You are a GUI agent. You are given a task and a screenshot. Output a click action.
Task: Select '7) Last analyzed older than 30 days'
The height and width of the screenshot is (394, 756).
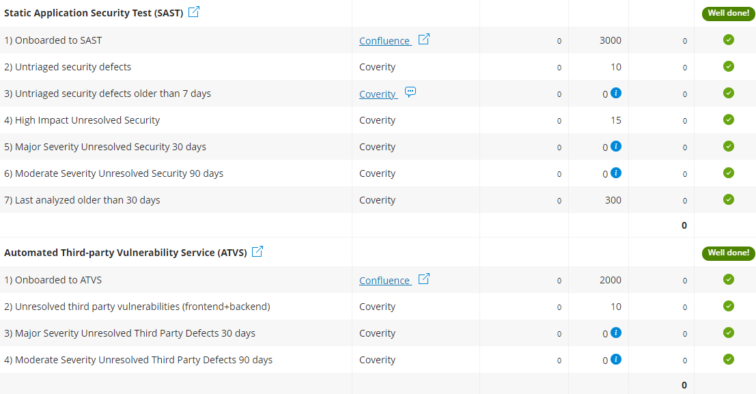click(82, 200)
